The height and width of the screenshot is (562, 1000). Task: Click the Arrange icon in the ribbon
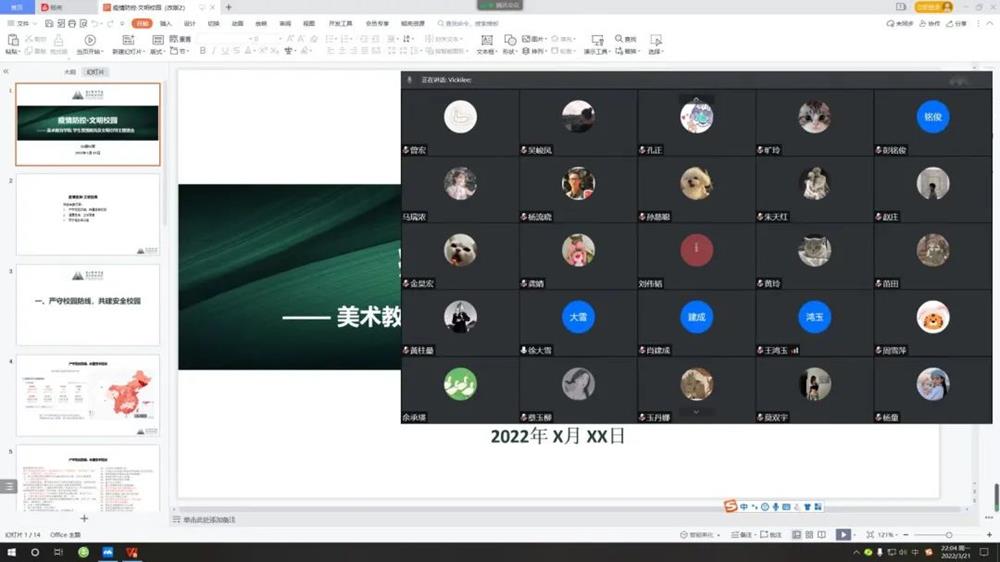click(526, 51)
